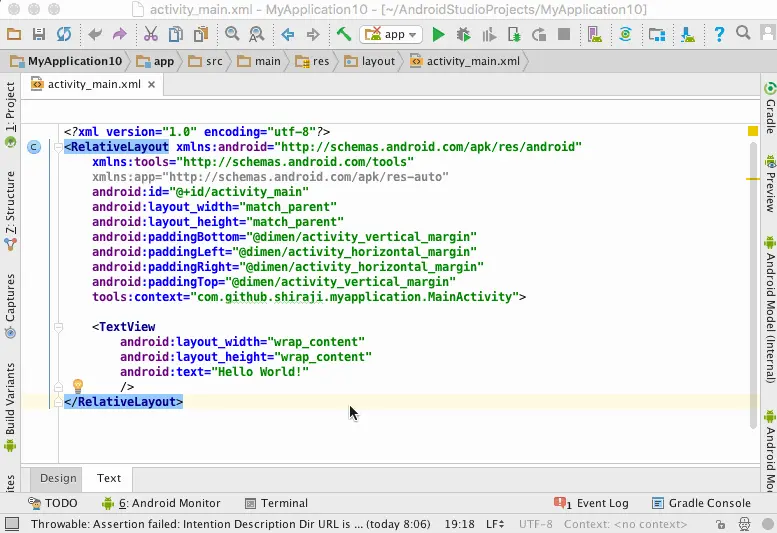Click the Undo arrow in toolbar
The image size is (777, 533).
pos(95,34)
